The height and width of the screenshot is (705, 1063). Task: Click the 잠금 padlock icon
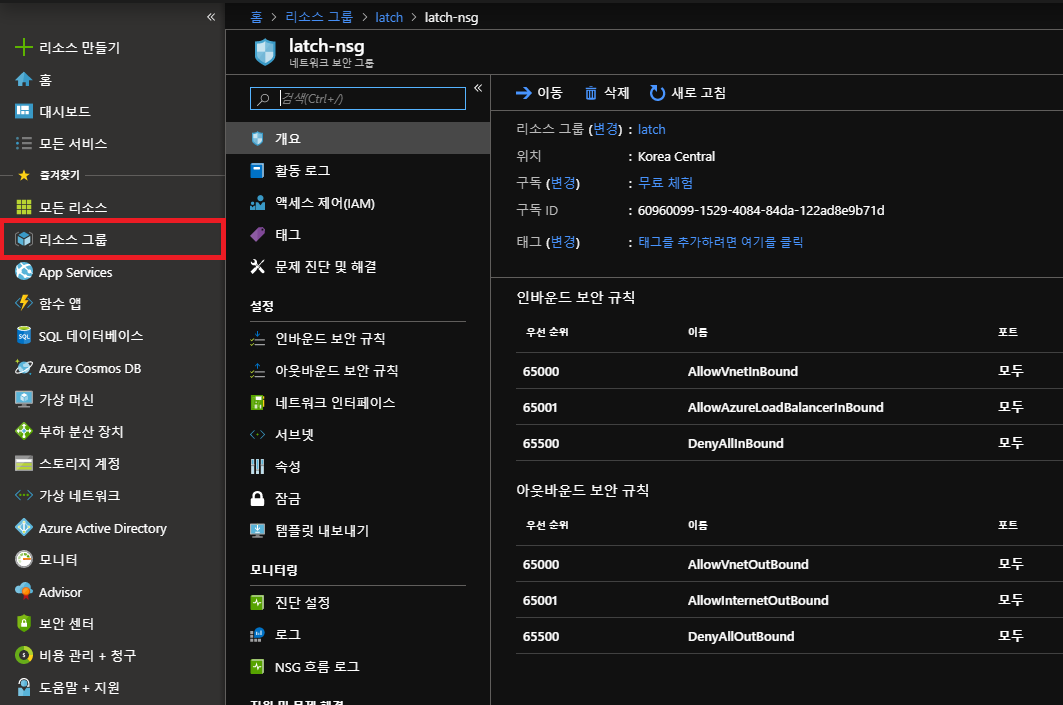(257, 498)
